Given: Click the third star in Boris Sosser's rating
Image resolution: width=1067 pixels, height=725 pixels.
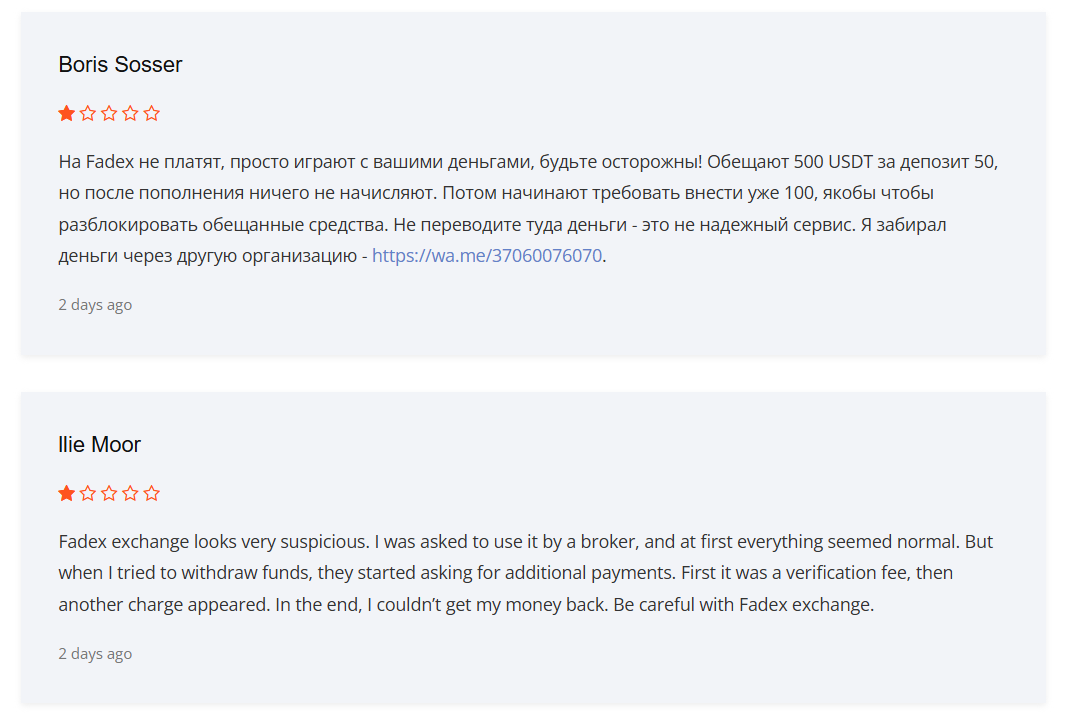Looking at the screenshot, I should click(x=109, y=113).
